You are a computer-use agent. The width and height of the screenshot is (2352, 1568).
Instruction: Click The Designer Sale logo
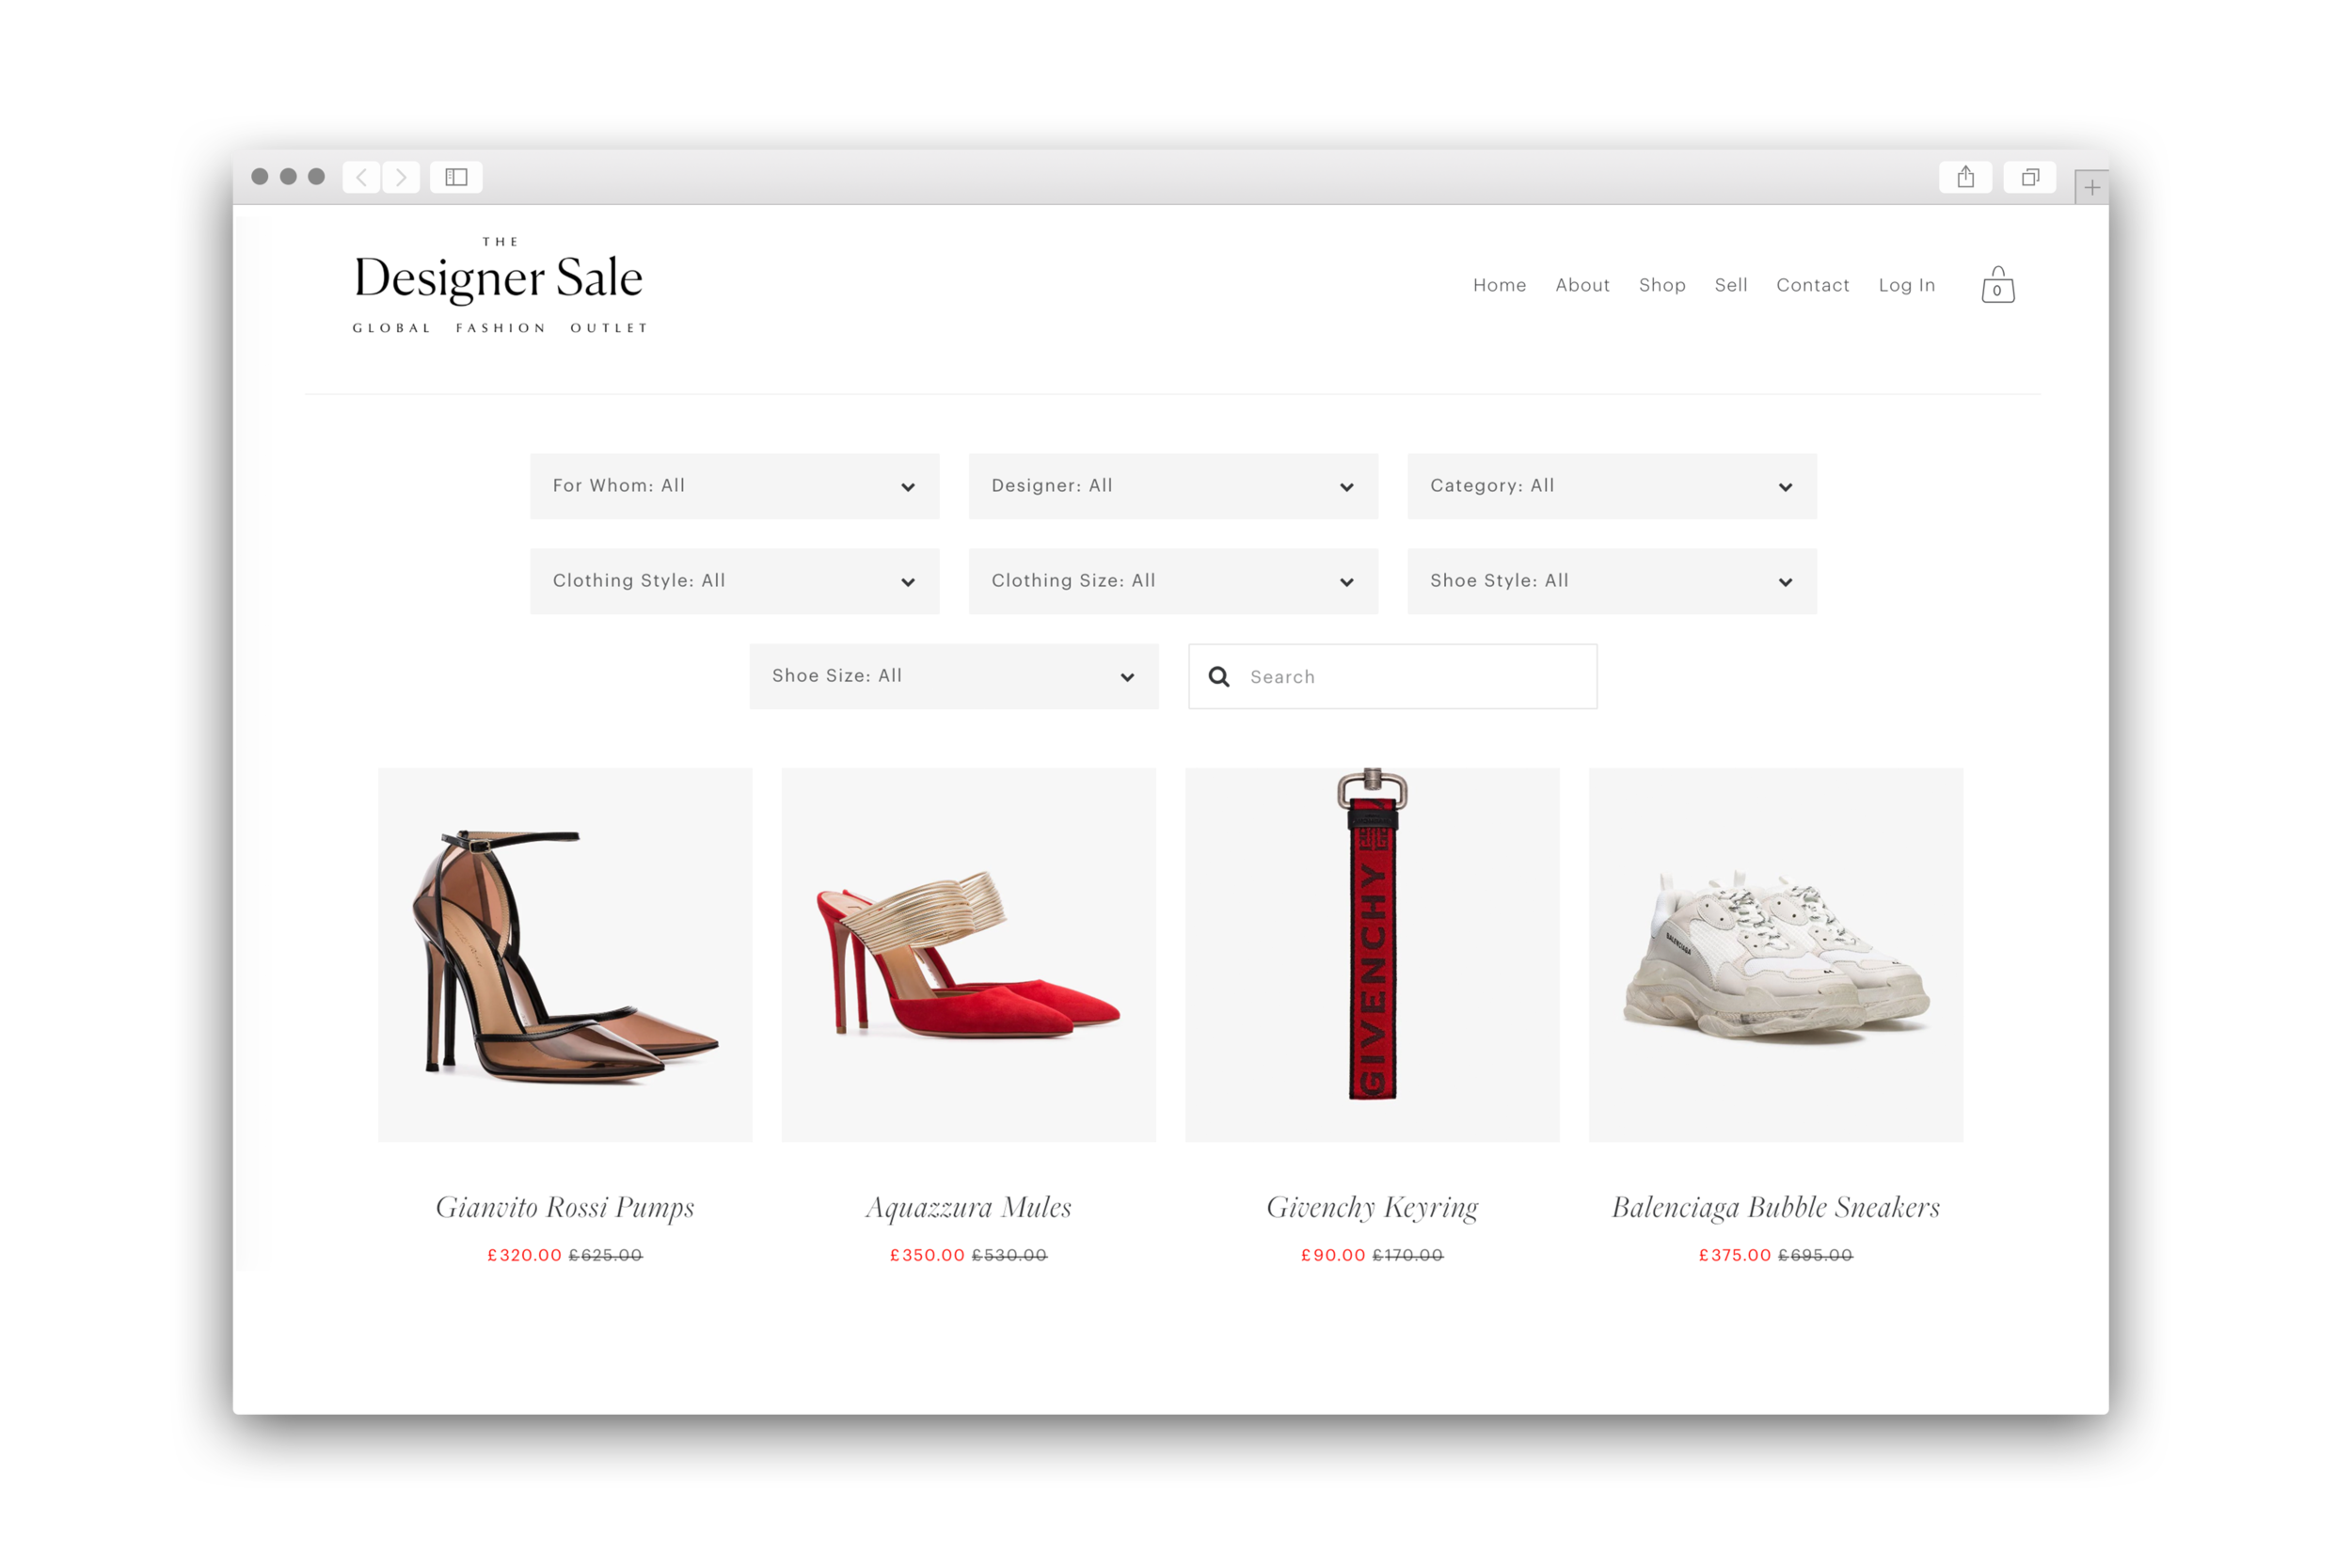tap(500, 285)
